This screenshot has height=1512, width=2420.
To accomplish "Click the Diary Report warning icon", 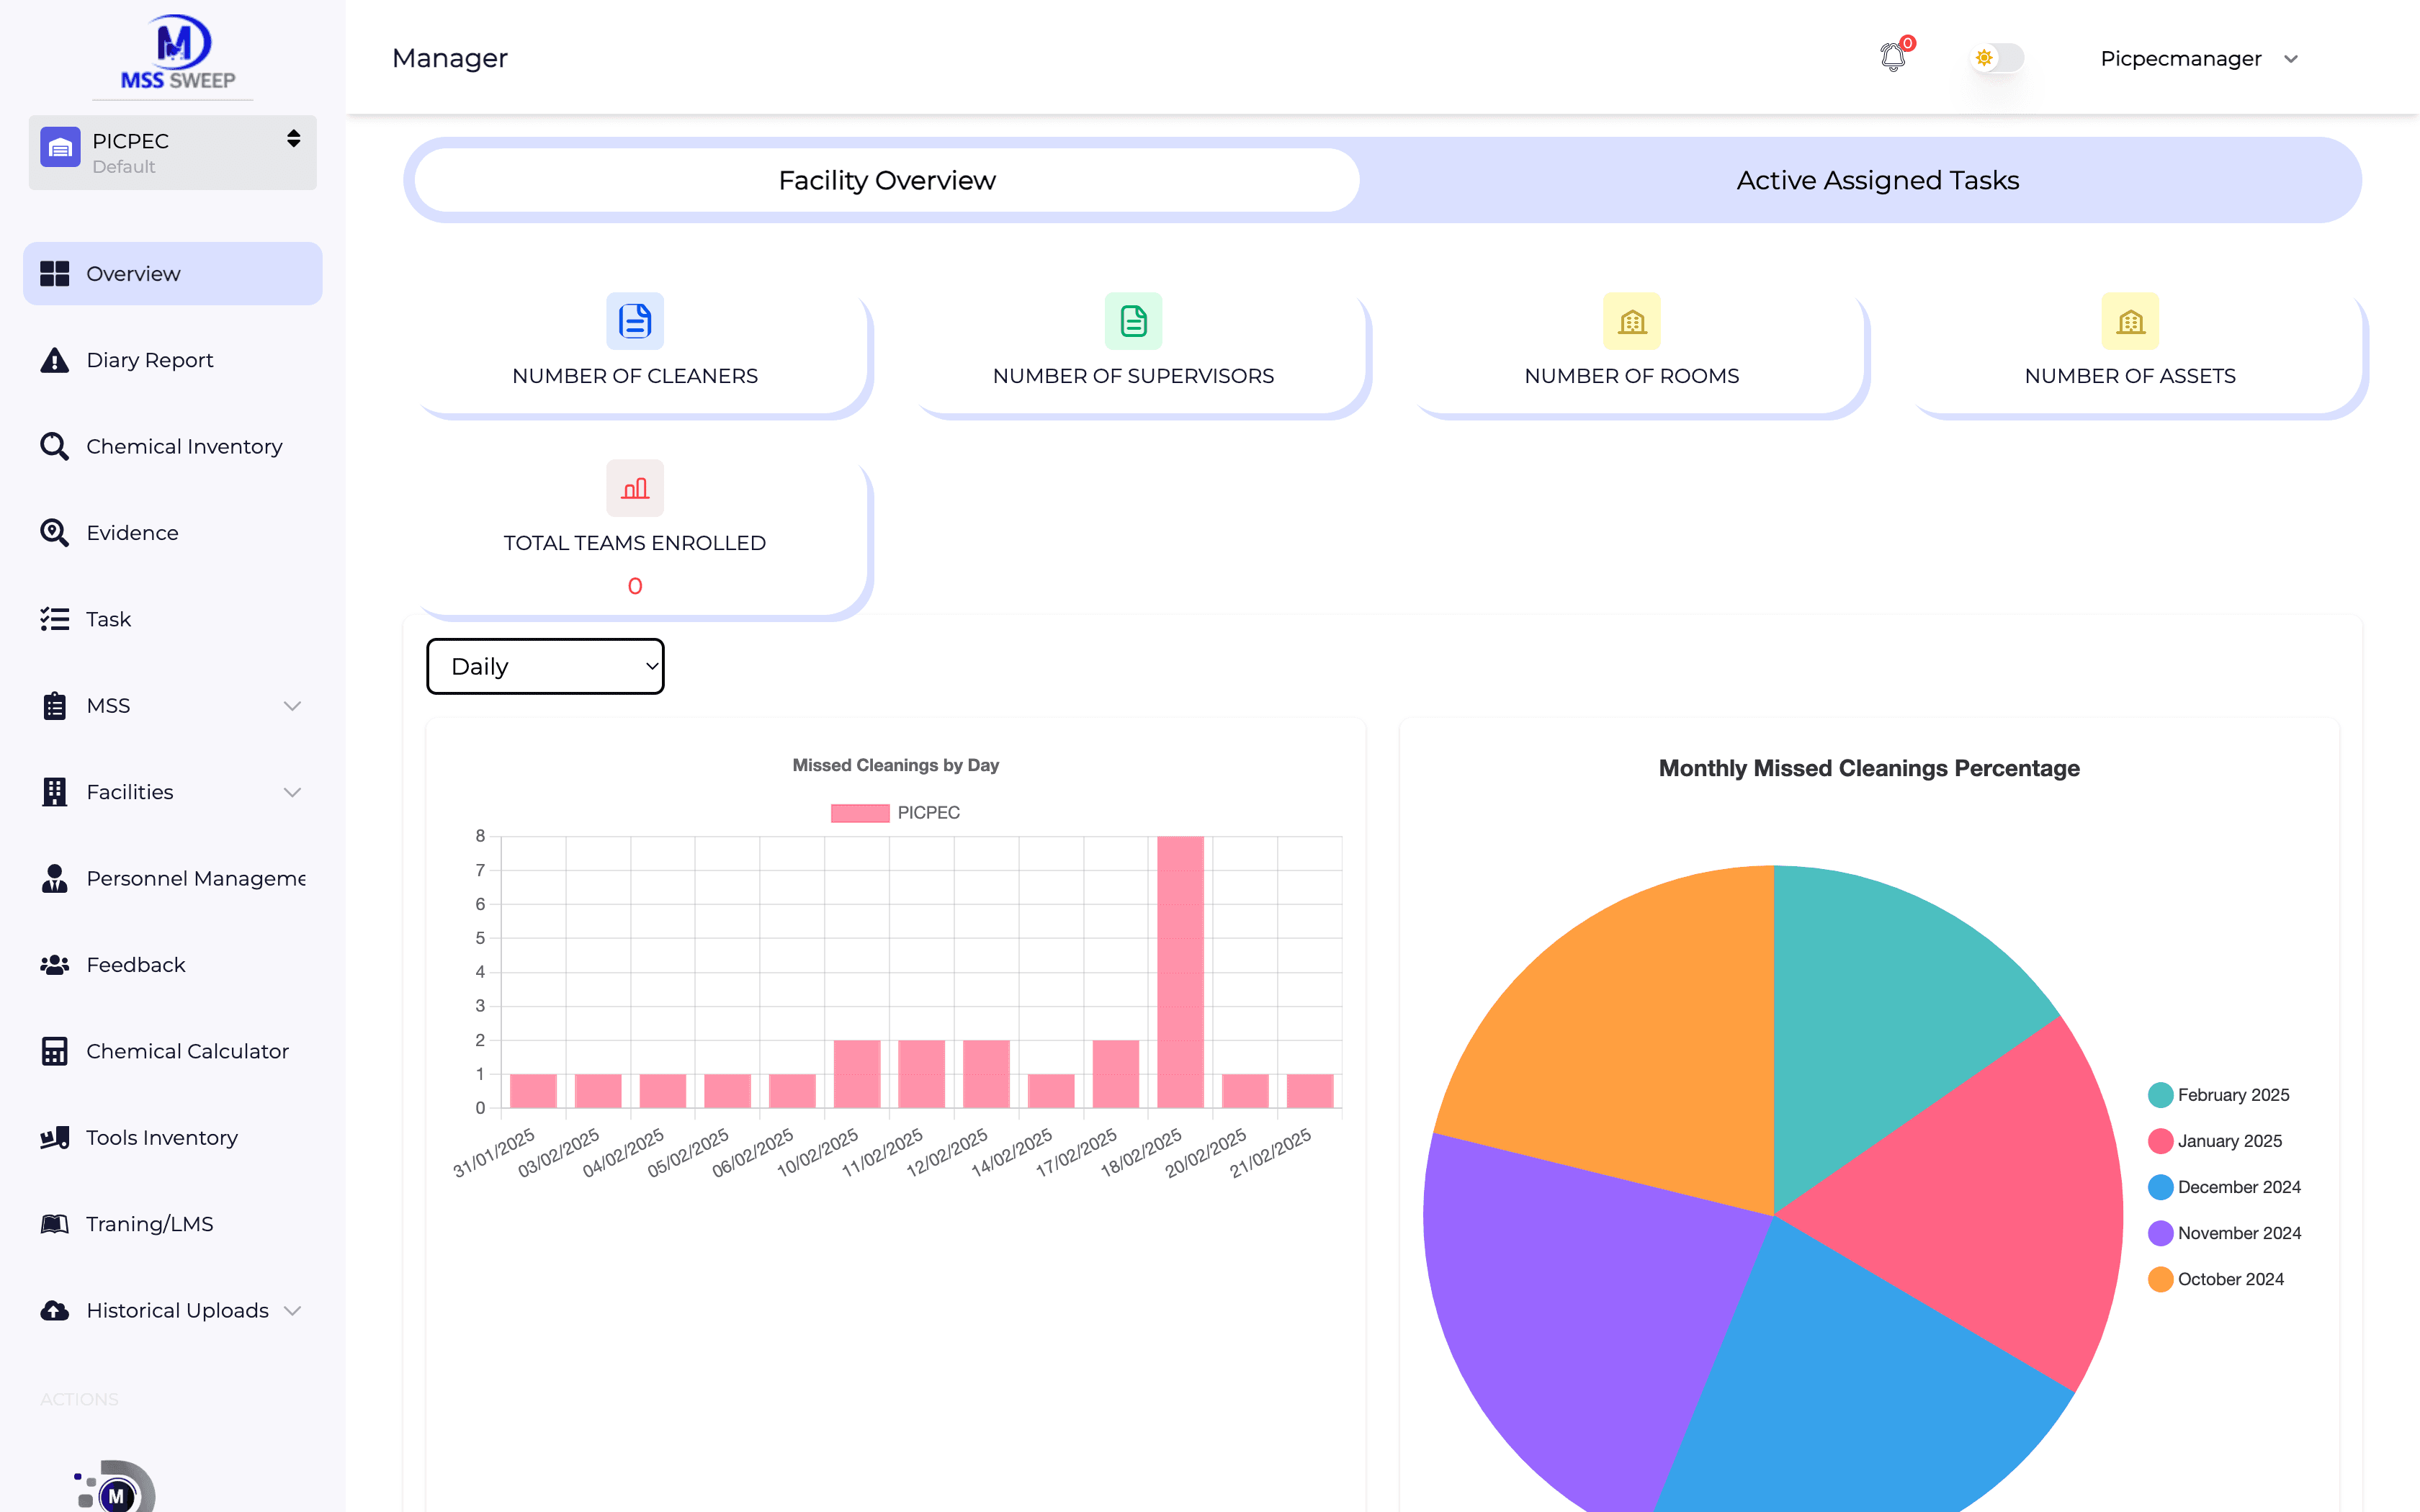I will click(x=54, y=360).
